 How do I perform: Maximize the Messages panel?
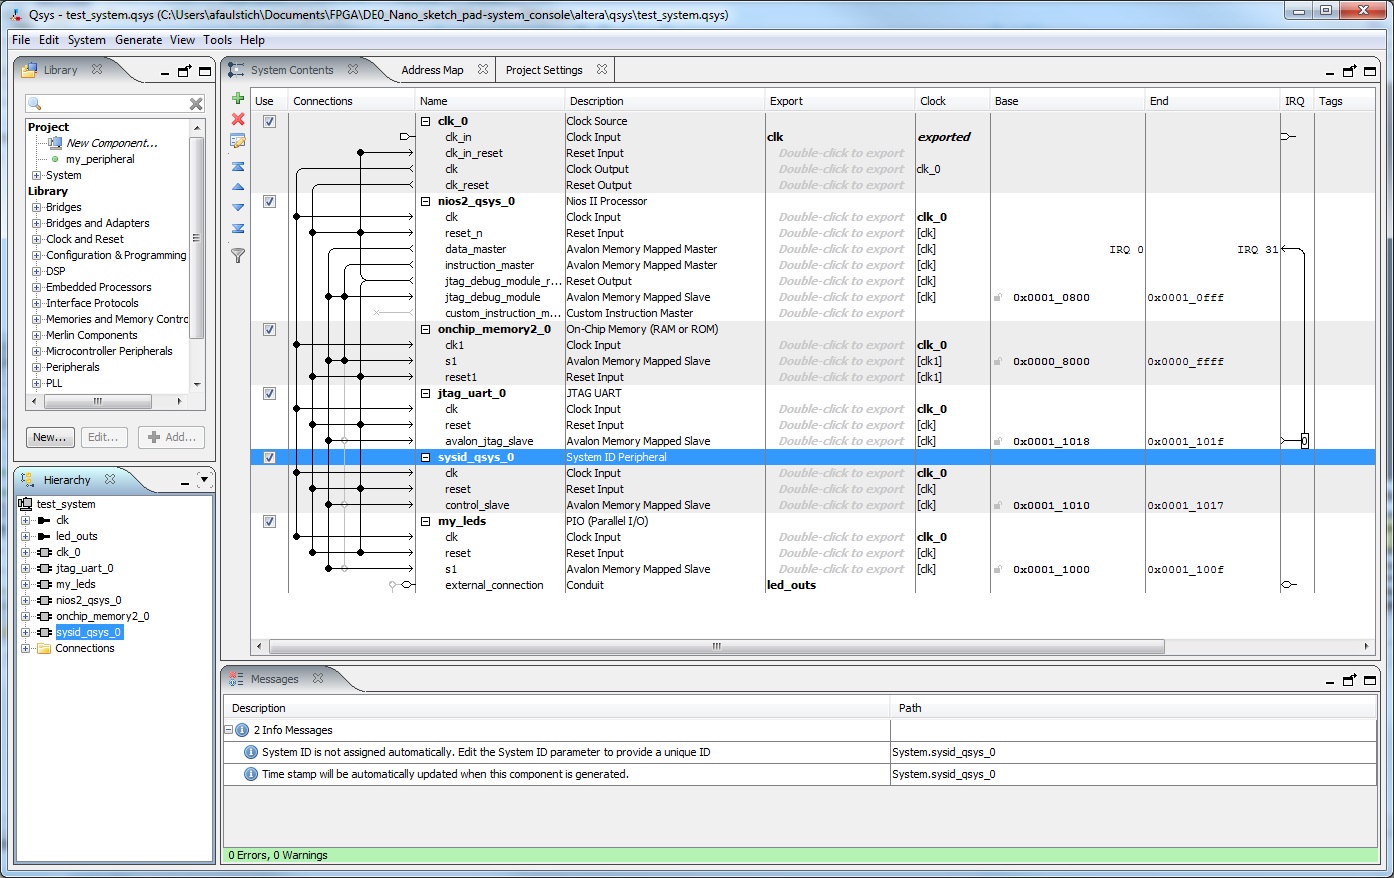coord(1370,681)
